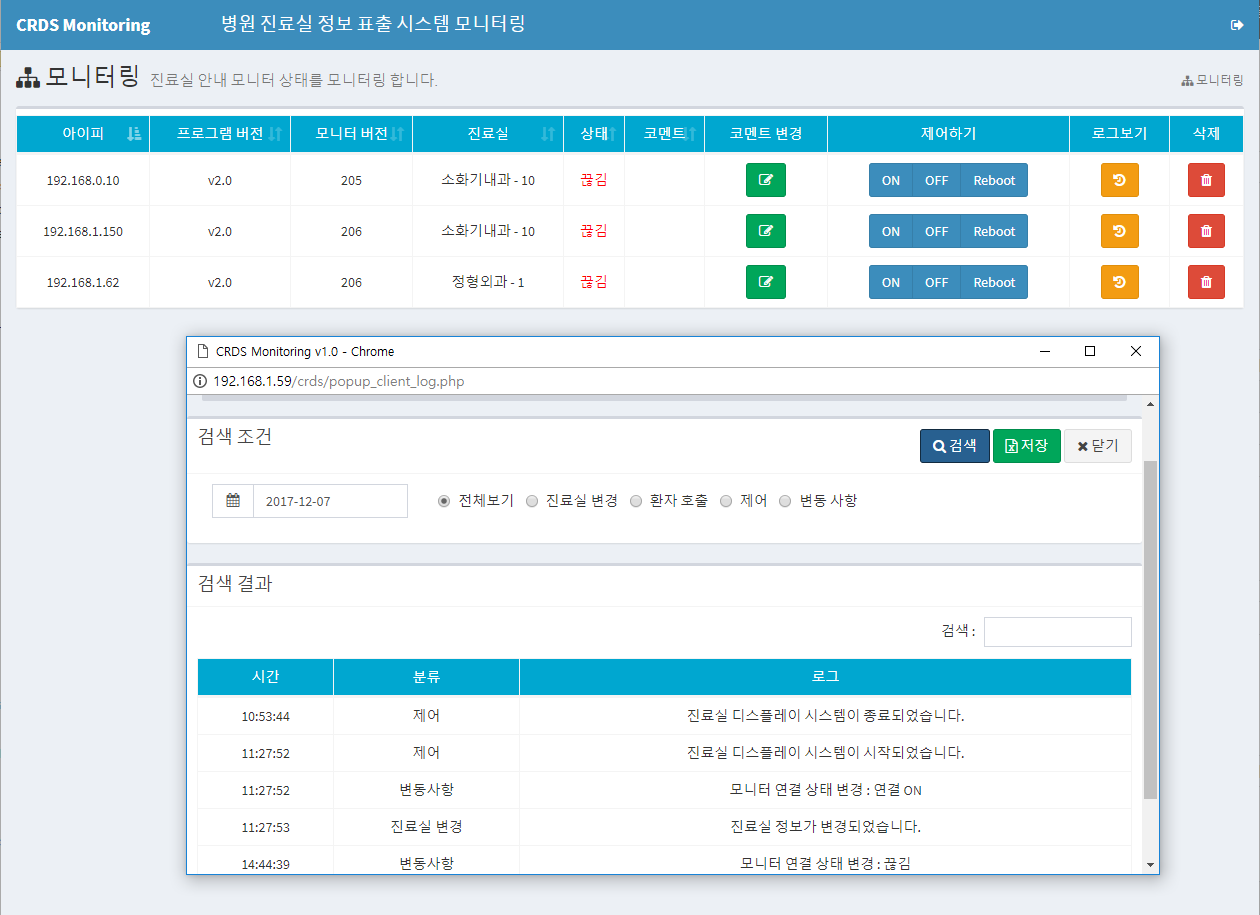Click the popup vertical scrollbar thumb
Viewport: 1260px width, 915px height.
pyautogui.click(x=1150, y=630)
